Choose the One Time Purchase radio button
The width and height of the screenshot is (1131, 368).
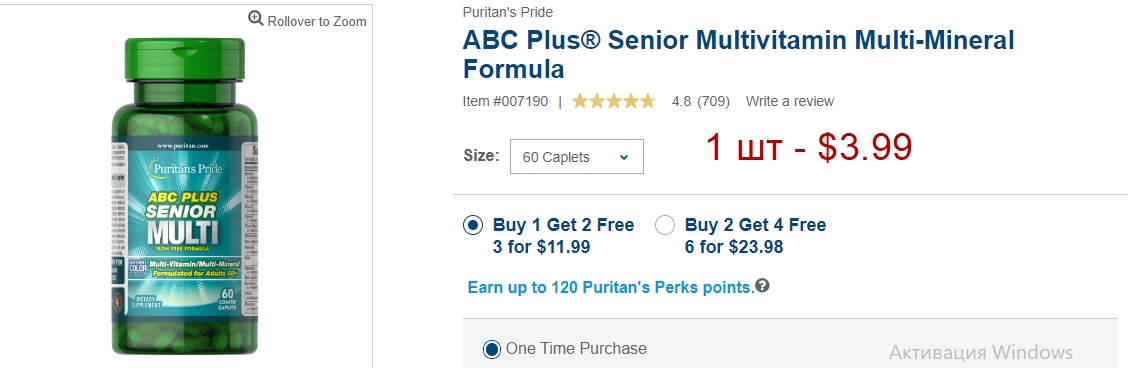tap(491, 349)
